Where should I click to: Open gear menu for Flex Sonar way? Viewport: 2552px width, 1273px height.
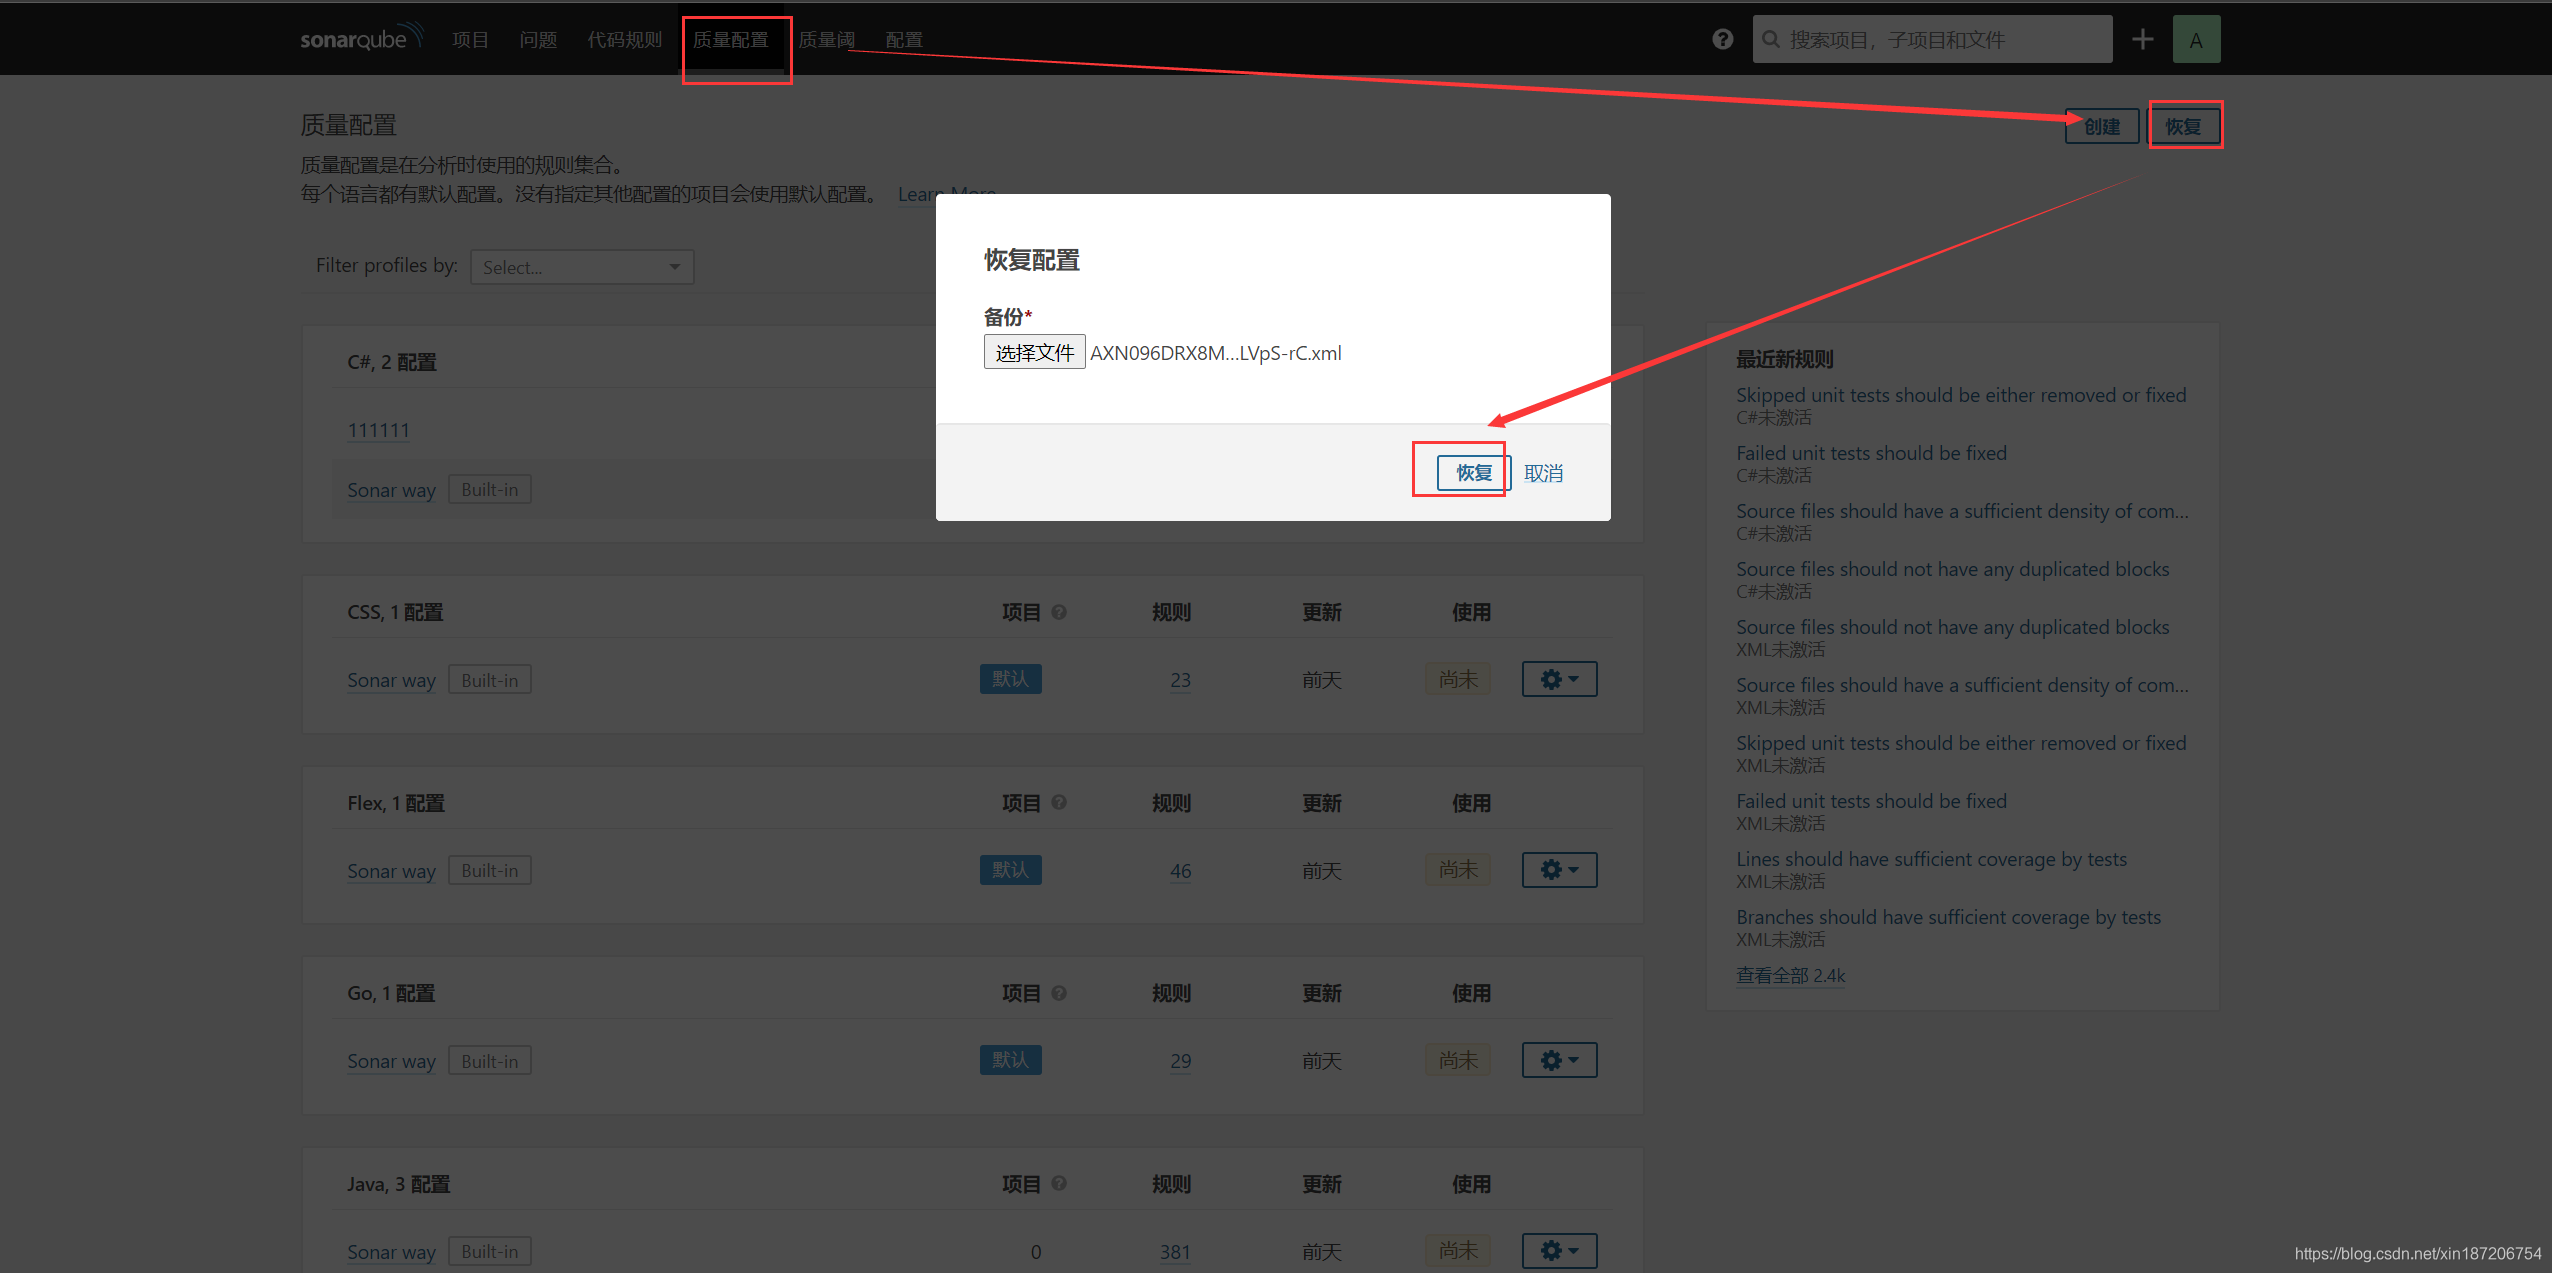click(x=1559, y=869)
